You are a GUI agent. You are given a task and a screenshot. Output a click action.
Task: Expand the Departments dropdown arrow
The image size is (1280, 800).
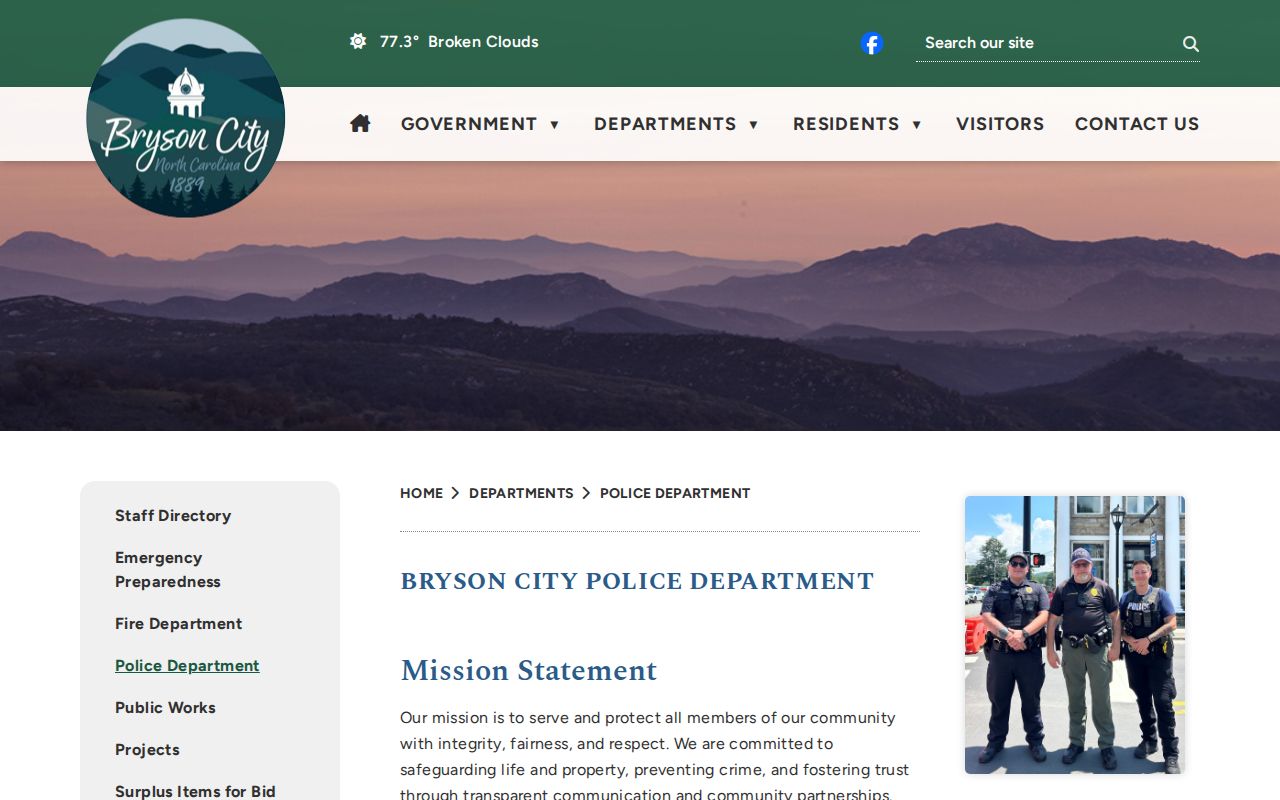click(753, 125)
